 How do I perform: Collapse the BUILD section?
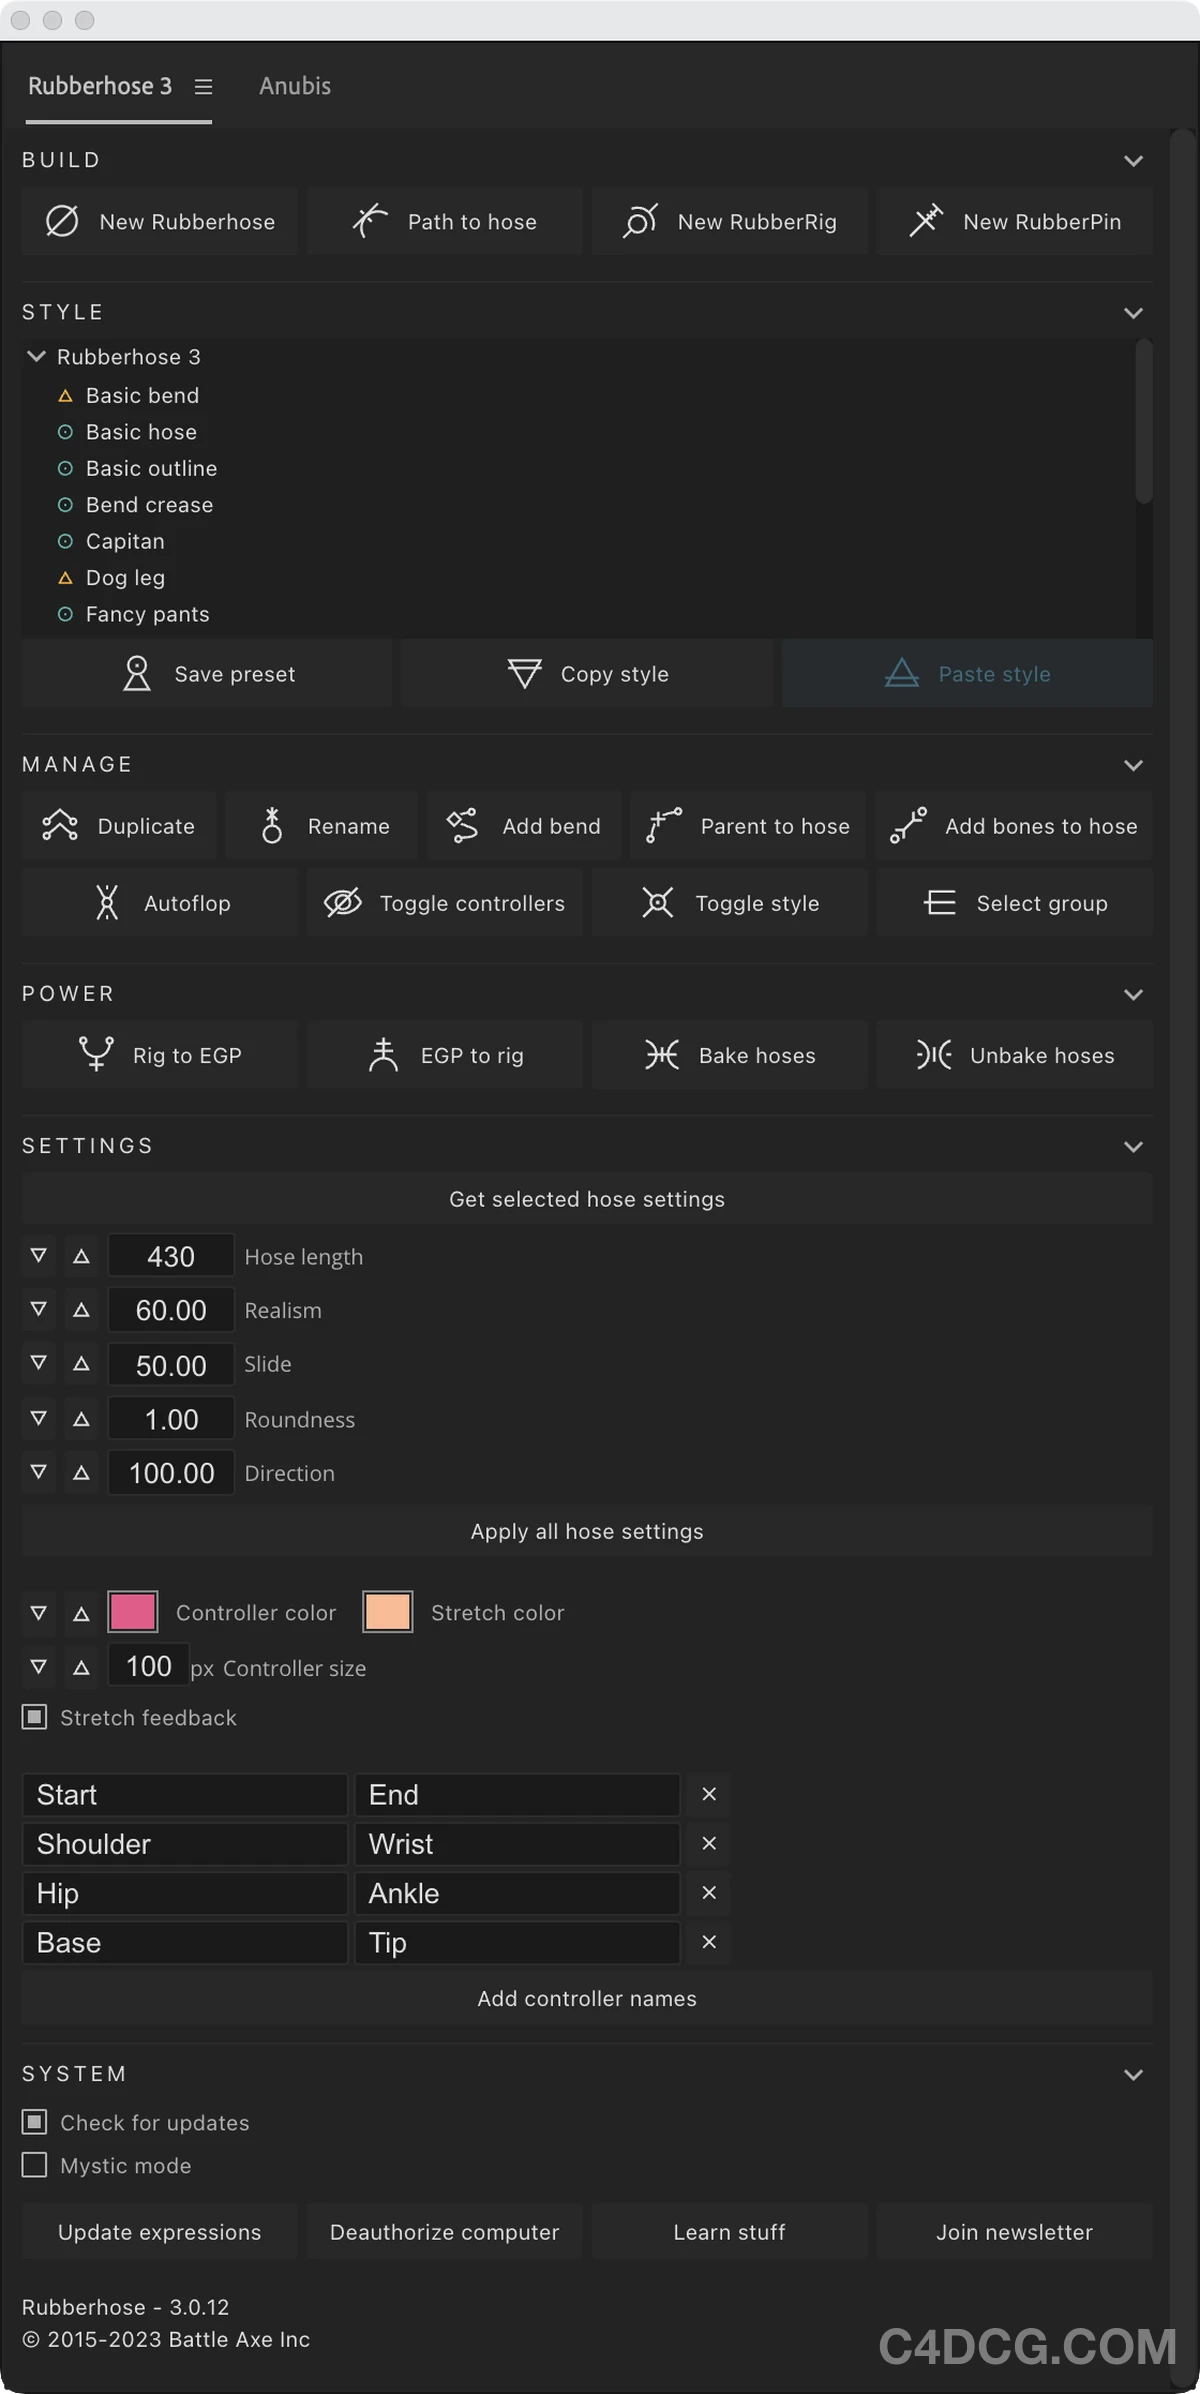(1133, 161)
